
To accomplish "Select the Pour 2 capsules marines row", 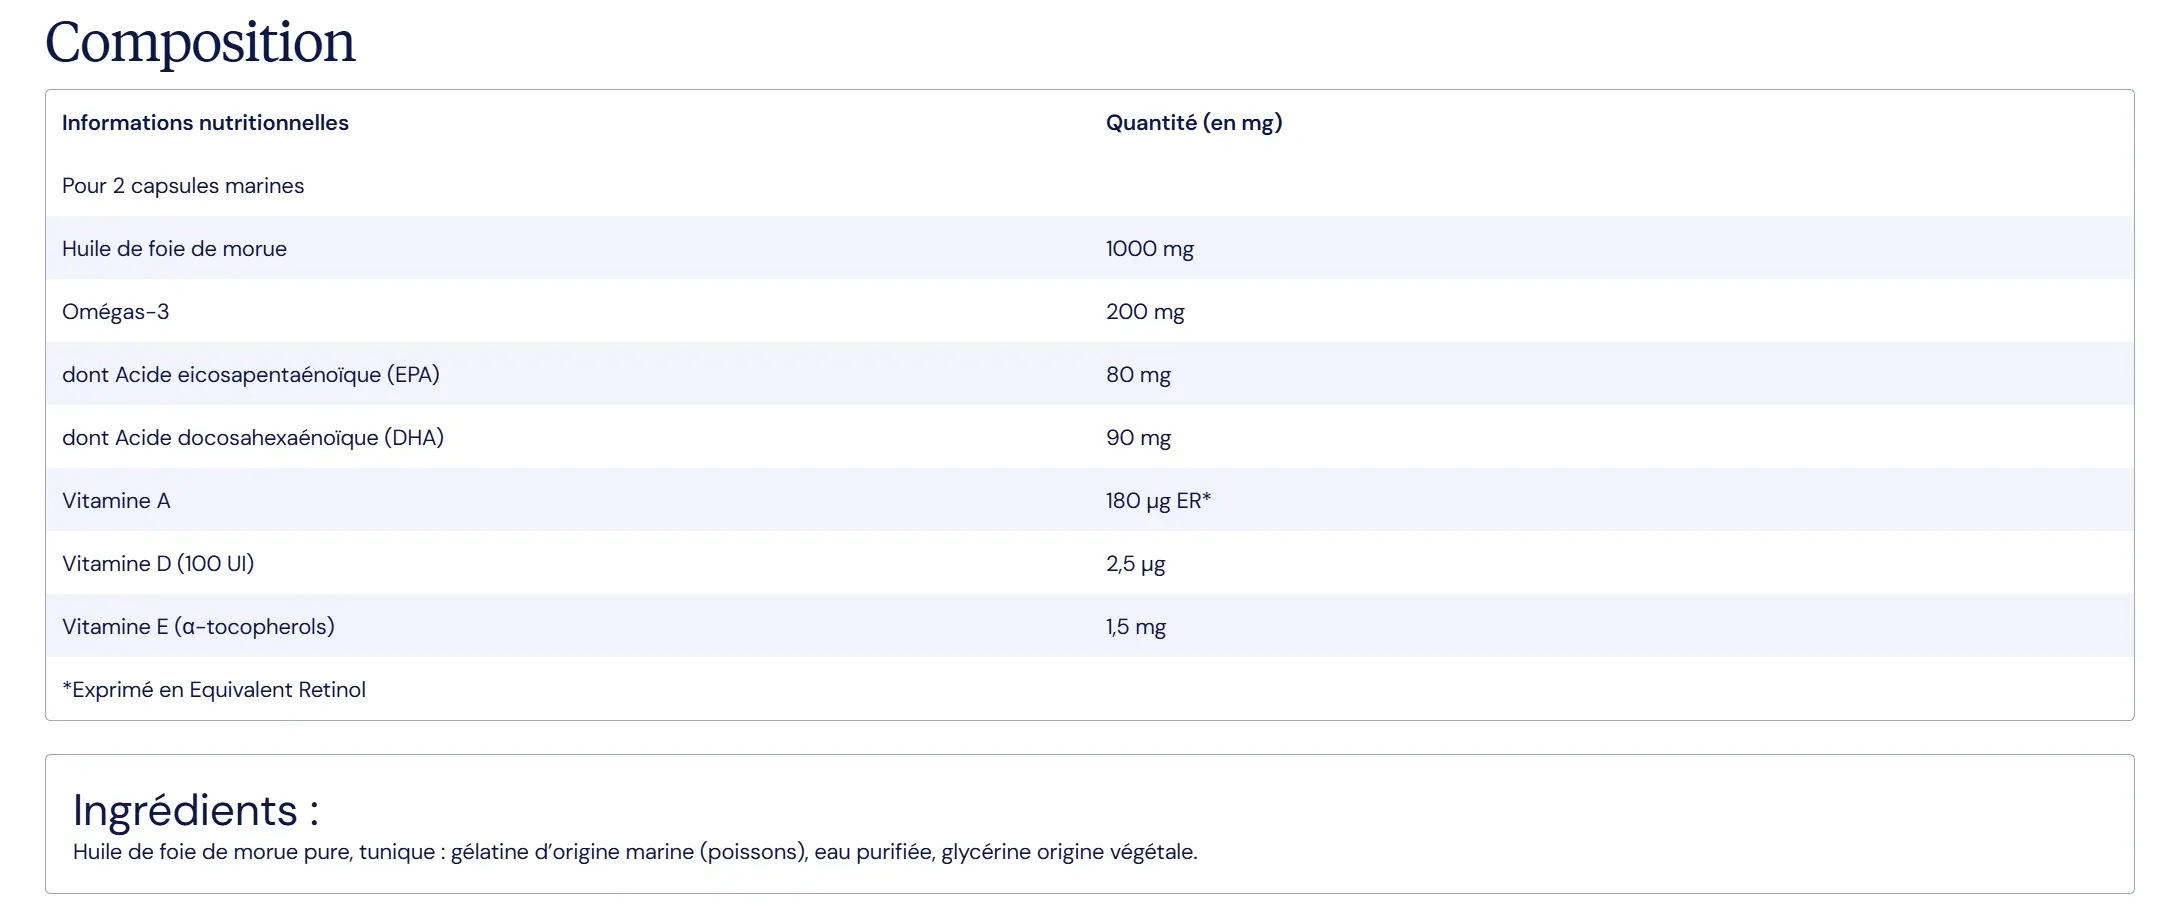I will point(1090,185).
